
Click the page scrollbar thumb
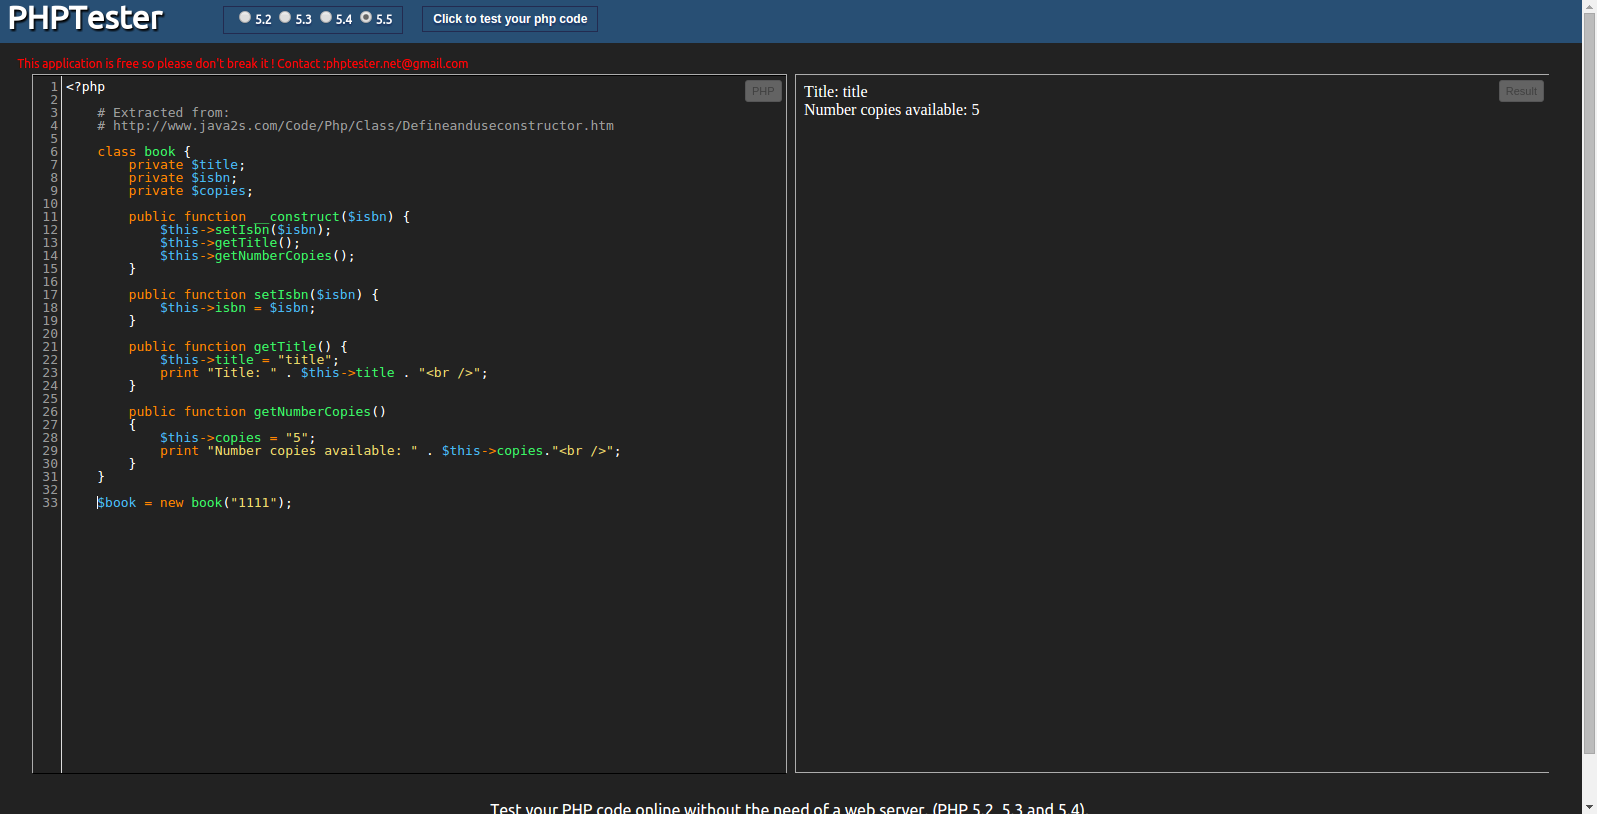pyautogui.click(x=1589, y=384)
